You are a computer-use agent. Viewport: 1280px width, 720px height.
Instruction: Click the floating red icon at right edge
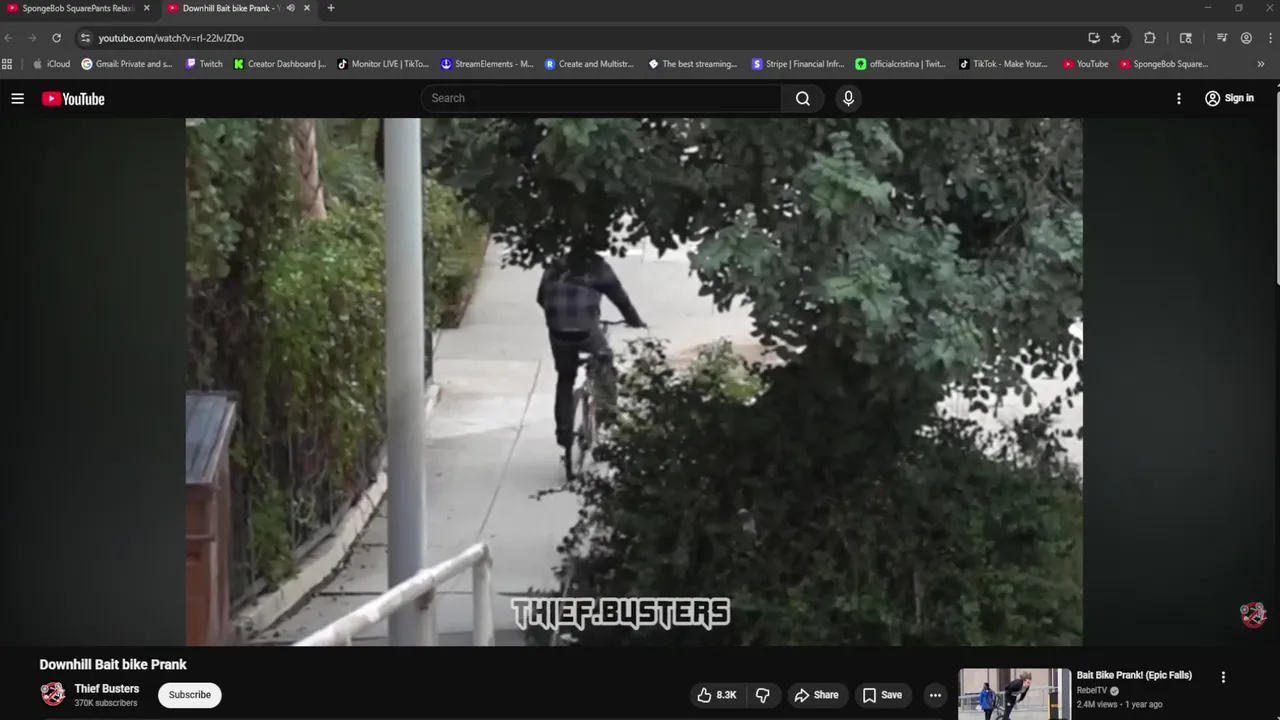click(1253, 614)
